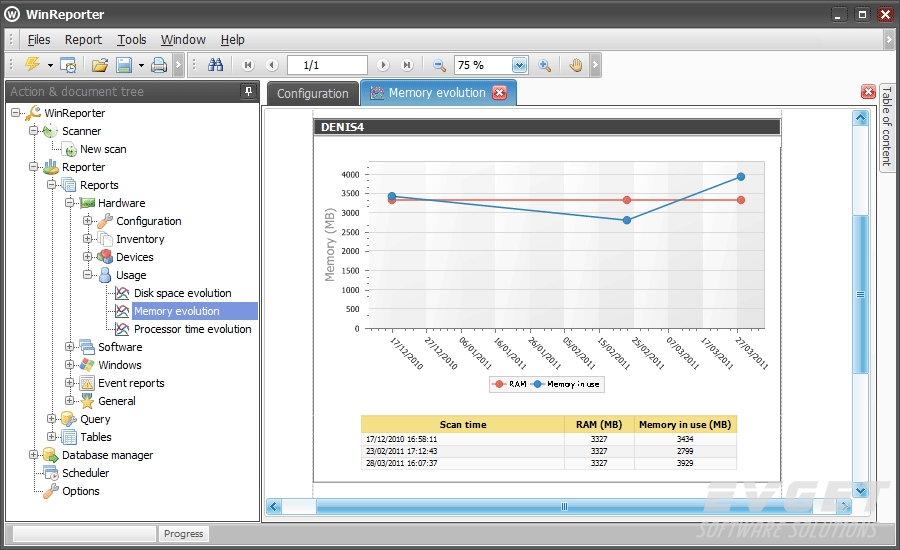Image resolution: width=900 pixels, height=550 pixels.
Task: Expand the Inventory tree node
Action: coord(87,239)
